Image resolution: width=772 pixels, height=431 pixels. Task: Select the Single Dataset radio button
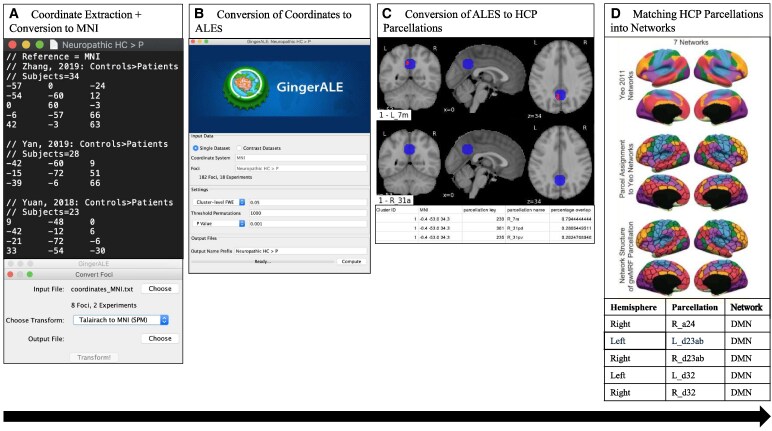195,148
